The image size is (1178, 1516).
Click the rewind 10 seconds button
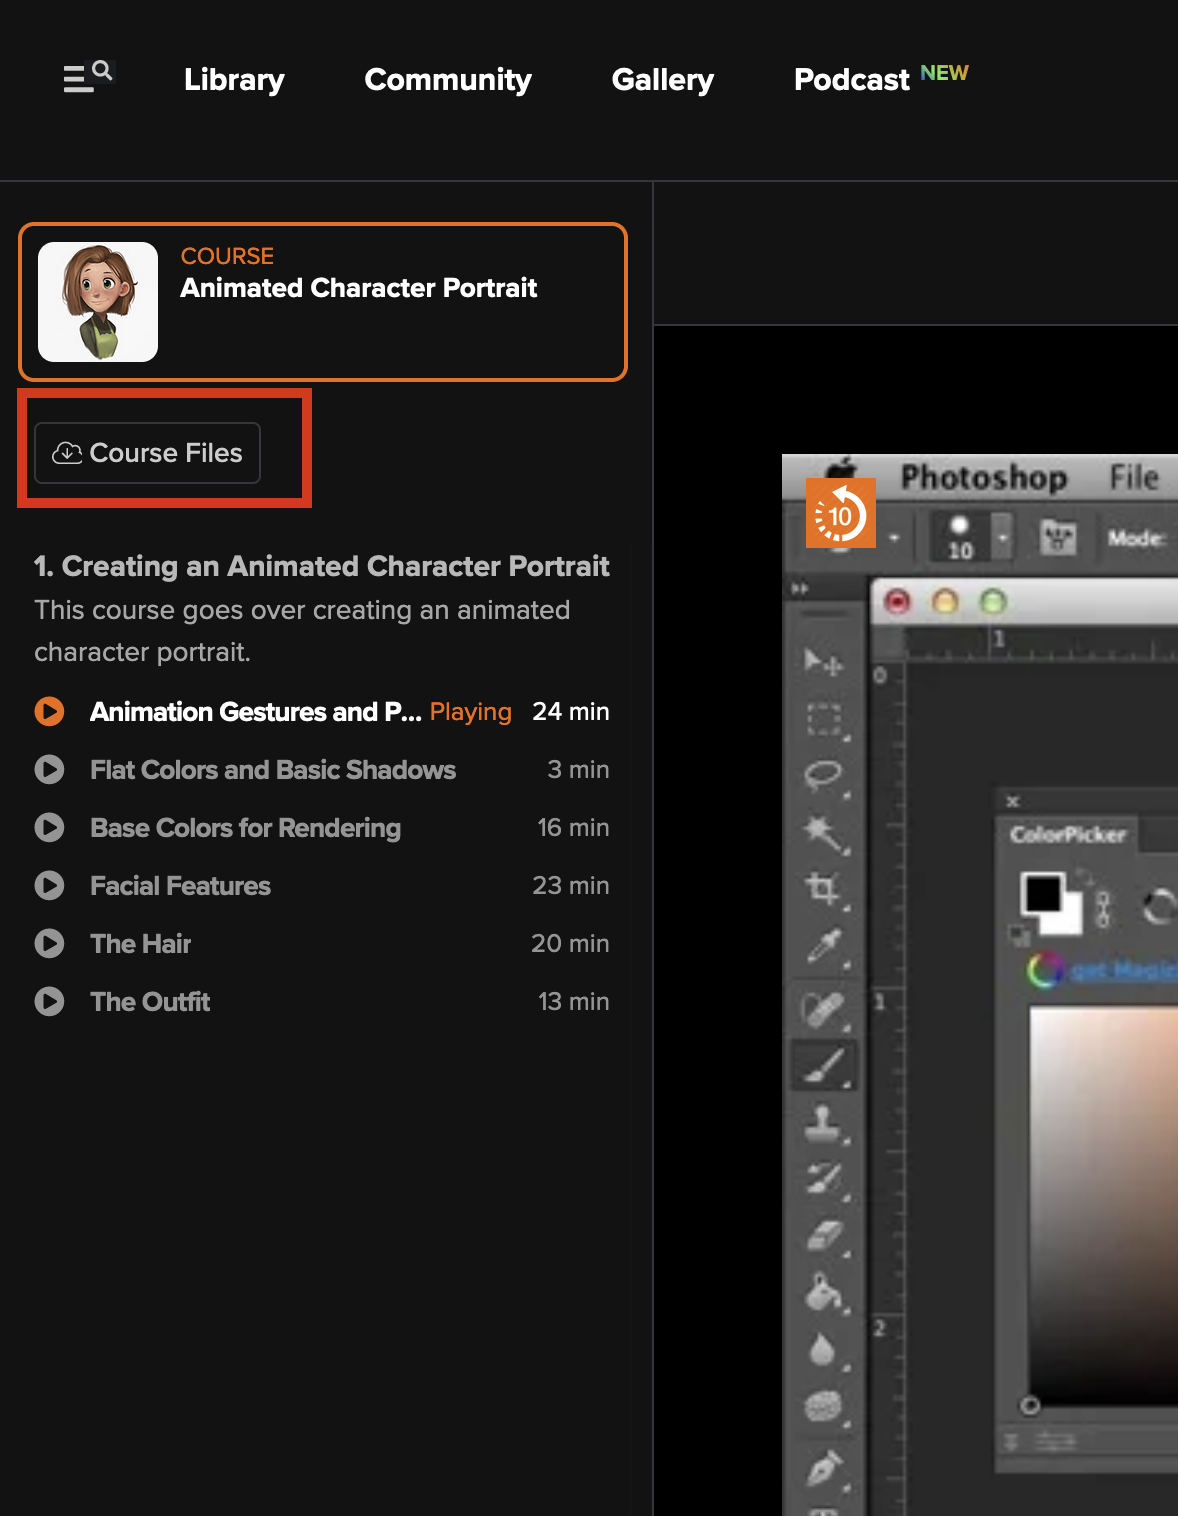click(x=840, y=514)
